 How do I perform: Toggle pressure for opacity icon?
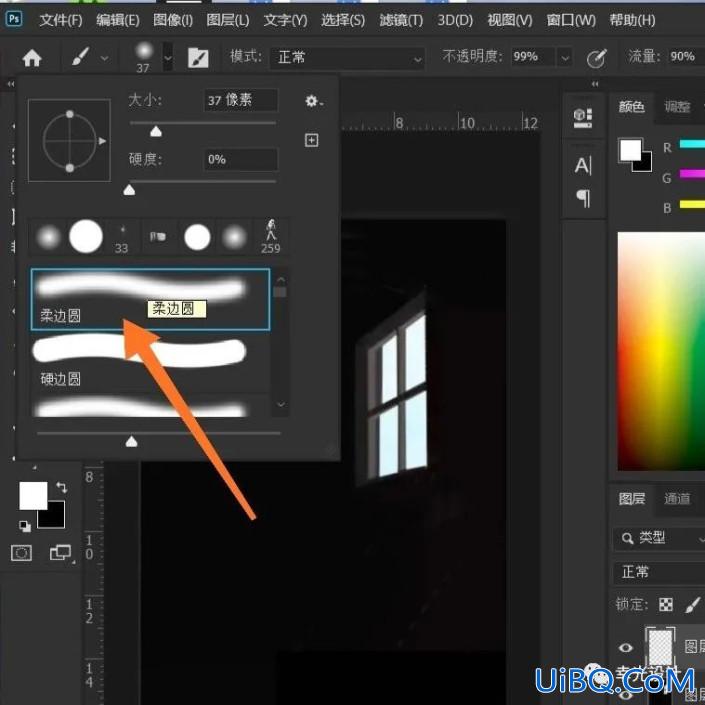(x=597, y=58)
